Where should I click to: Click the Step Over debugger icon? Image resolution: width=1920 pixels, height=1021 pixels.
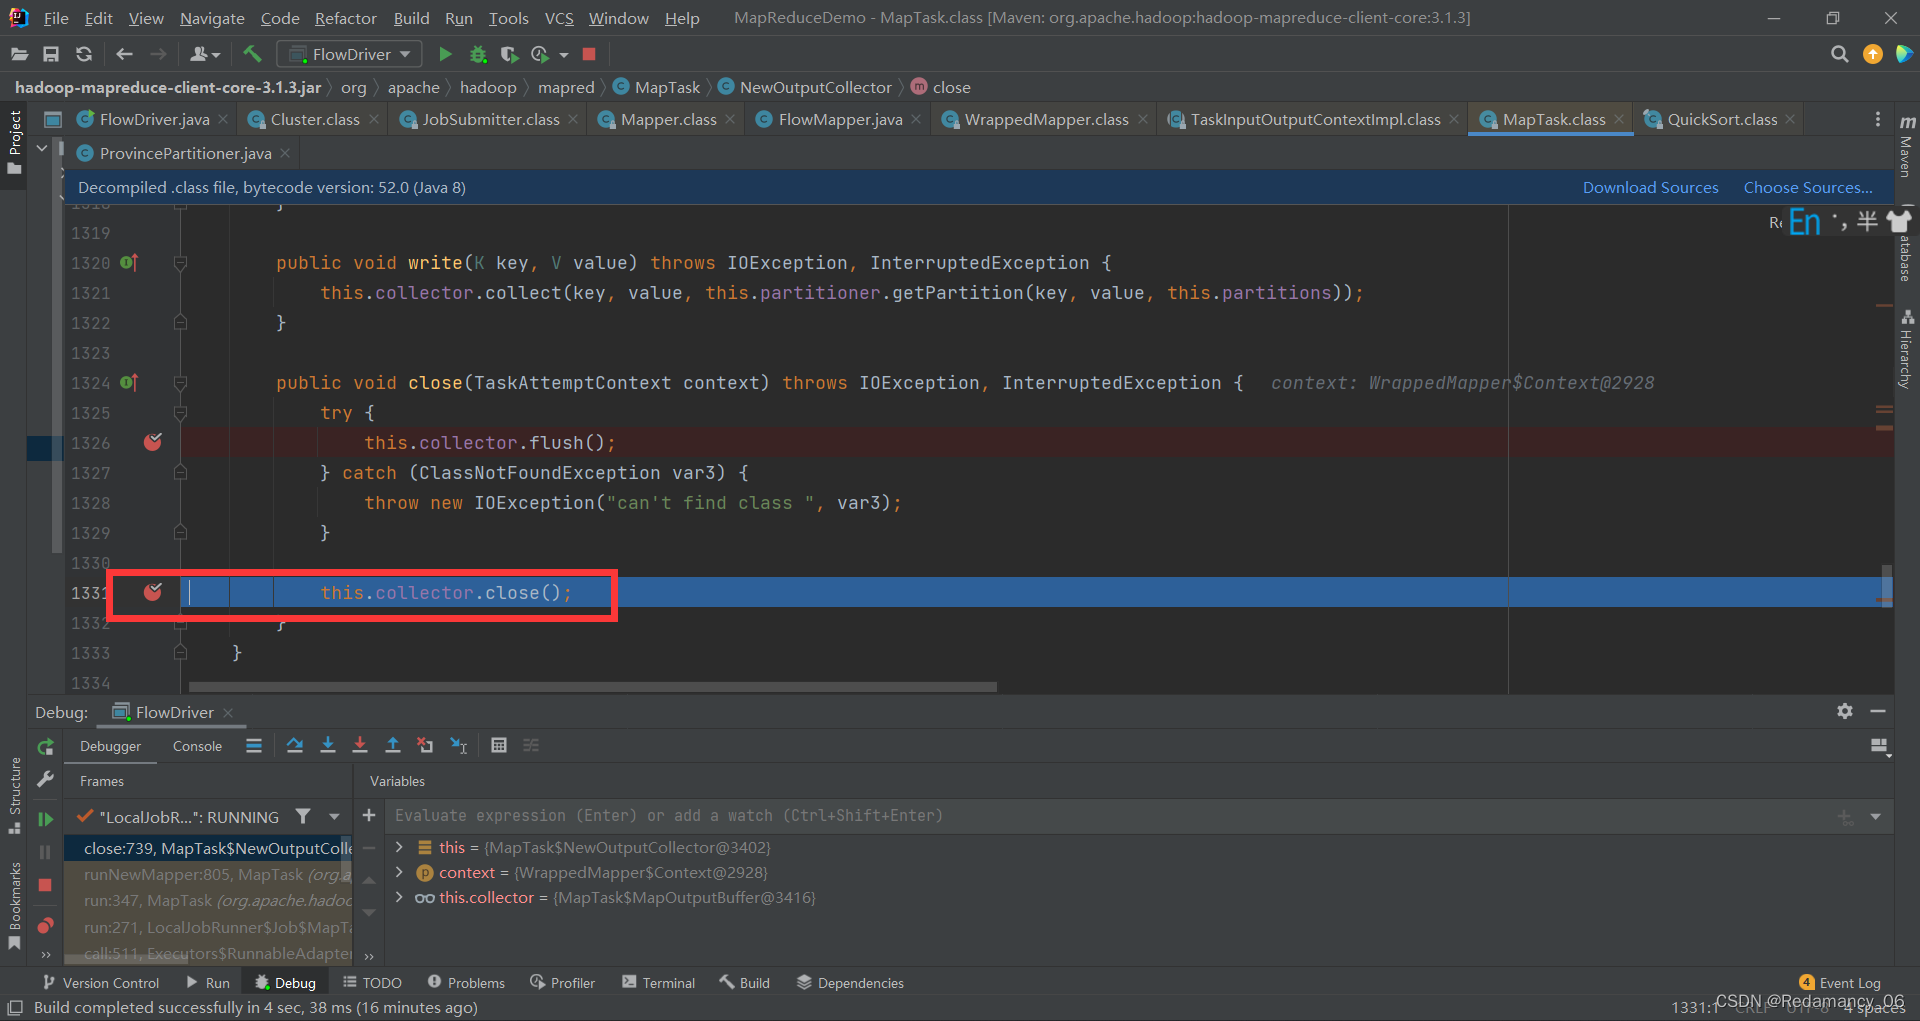[x=295, y=745]
